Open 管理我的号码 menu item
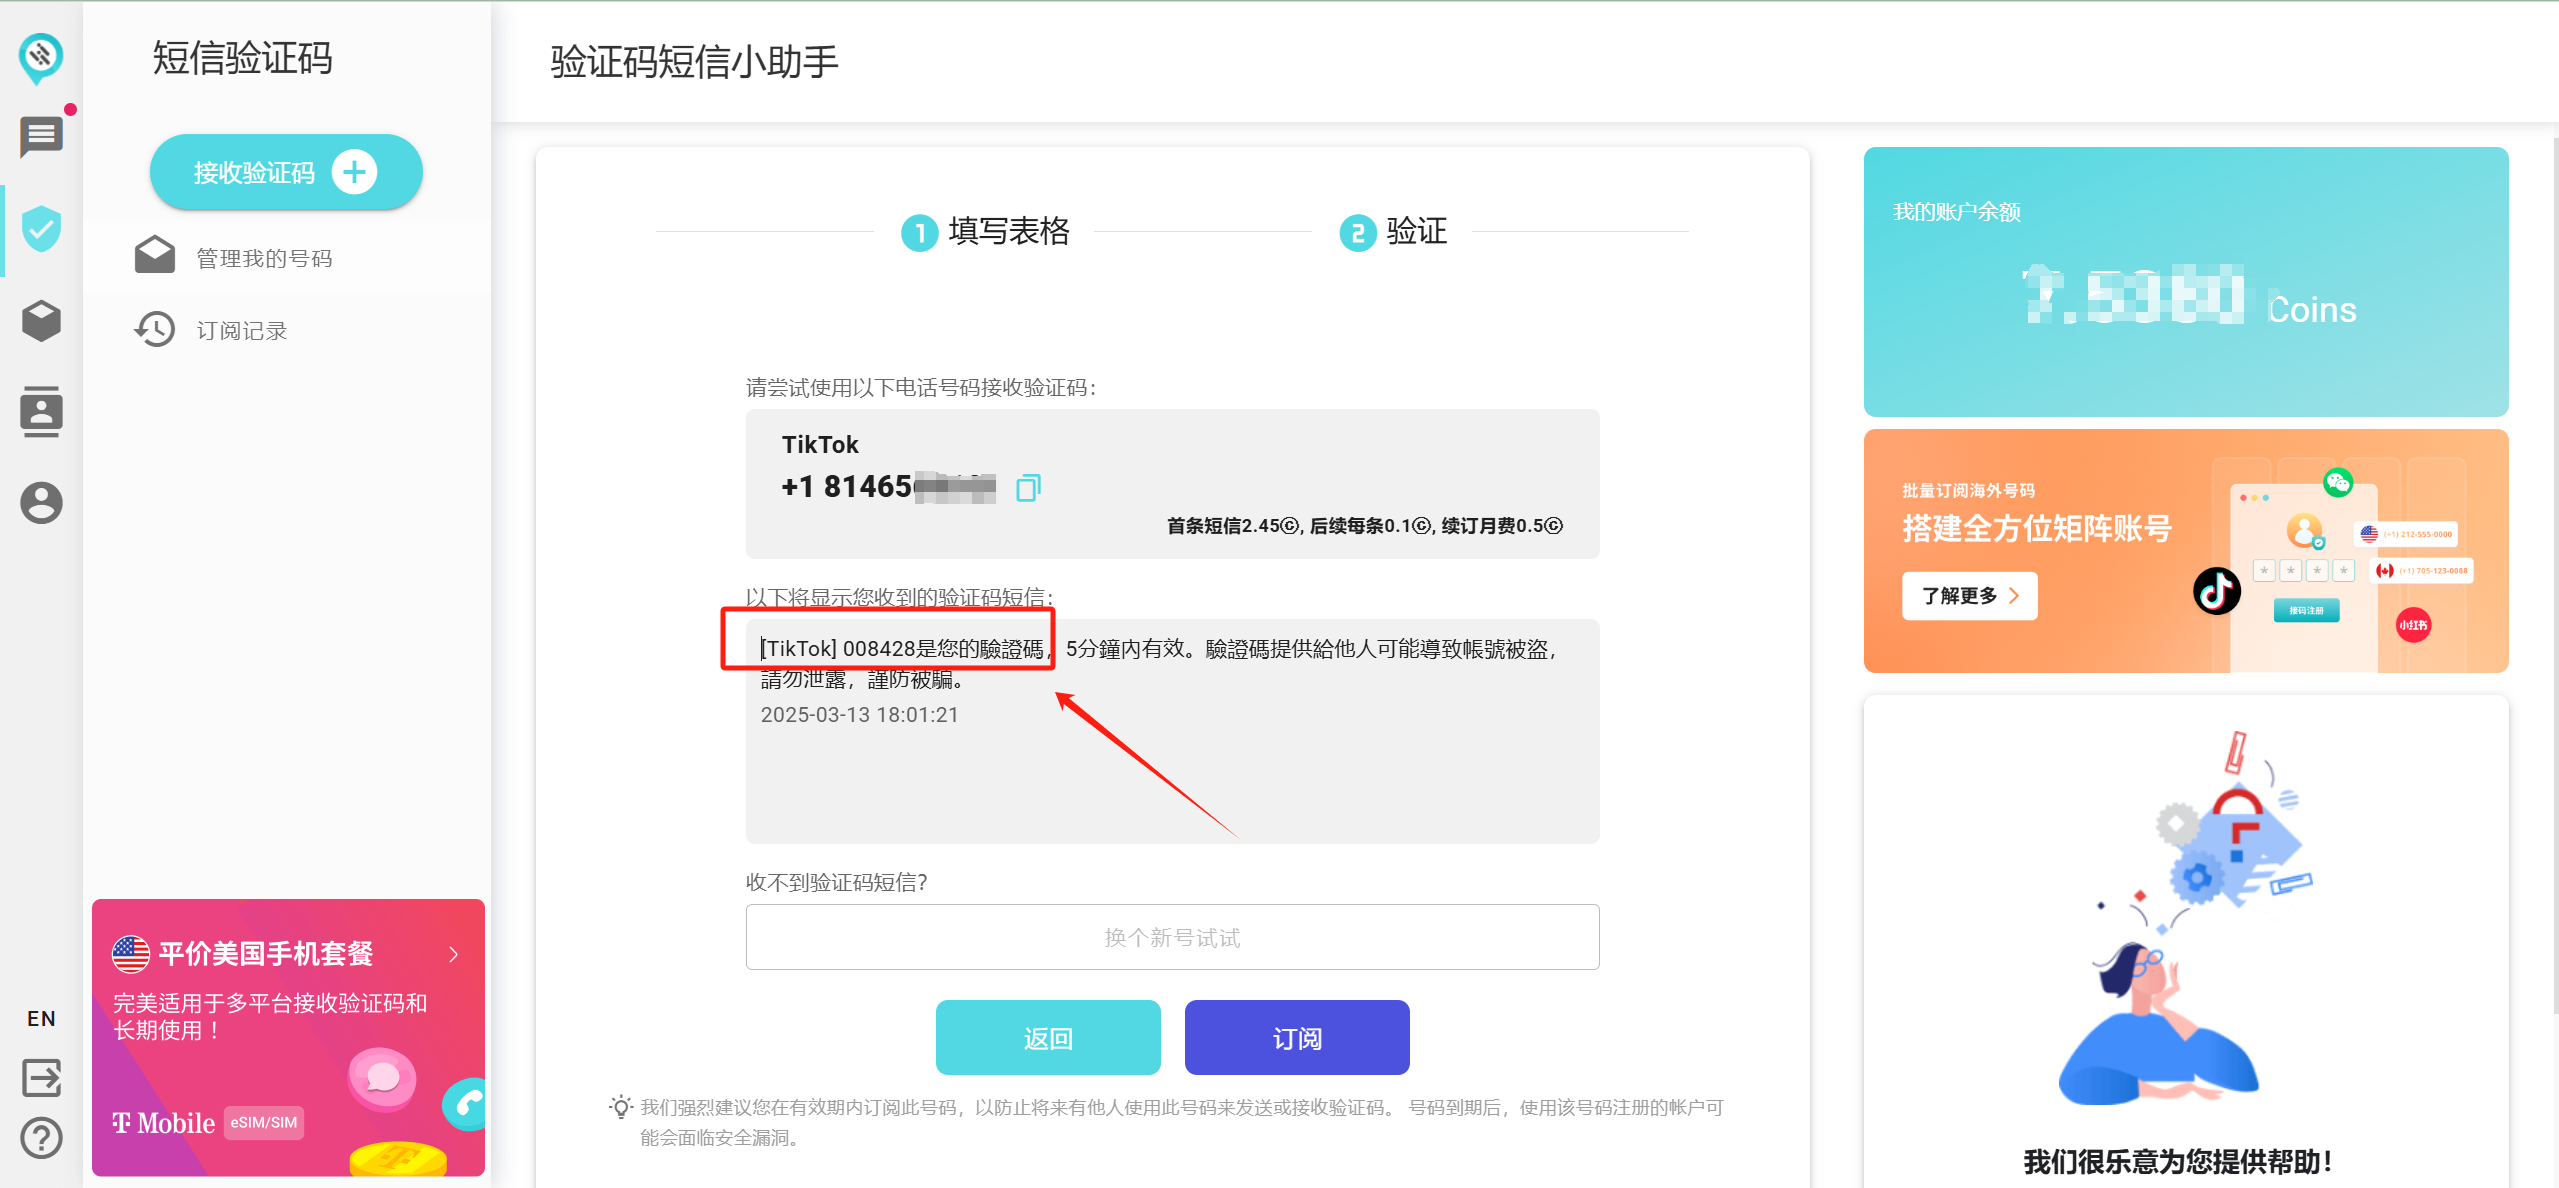The height and width of the screenshot is (1188, 2559). (264, 258)
